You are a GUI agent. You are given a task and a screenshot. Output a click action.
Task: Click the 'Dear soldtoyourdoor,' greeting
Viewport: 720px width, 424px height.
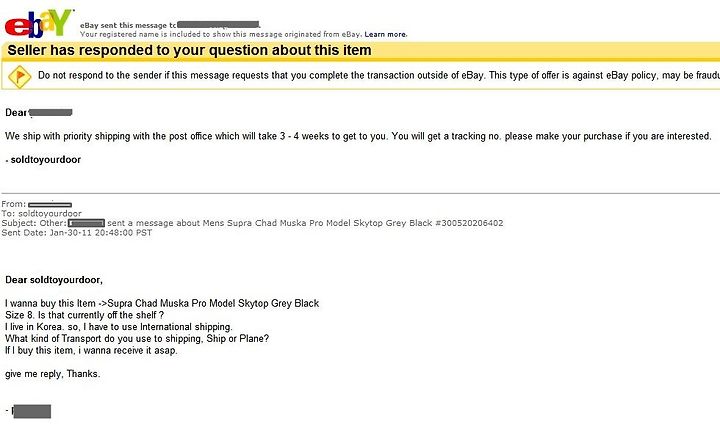(x=54, y=280)
